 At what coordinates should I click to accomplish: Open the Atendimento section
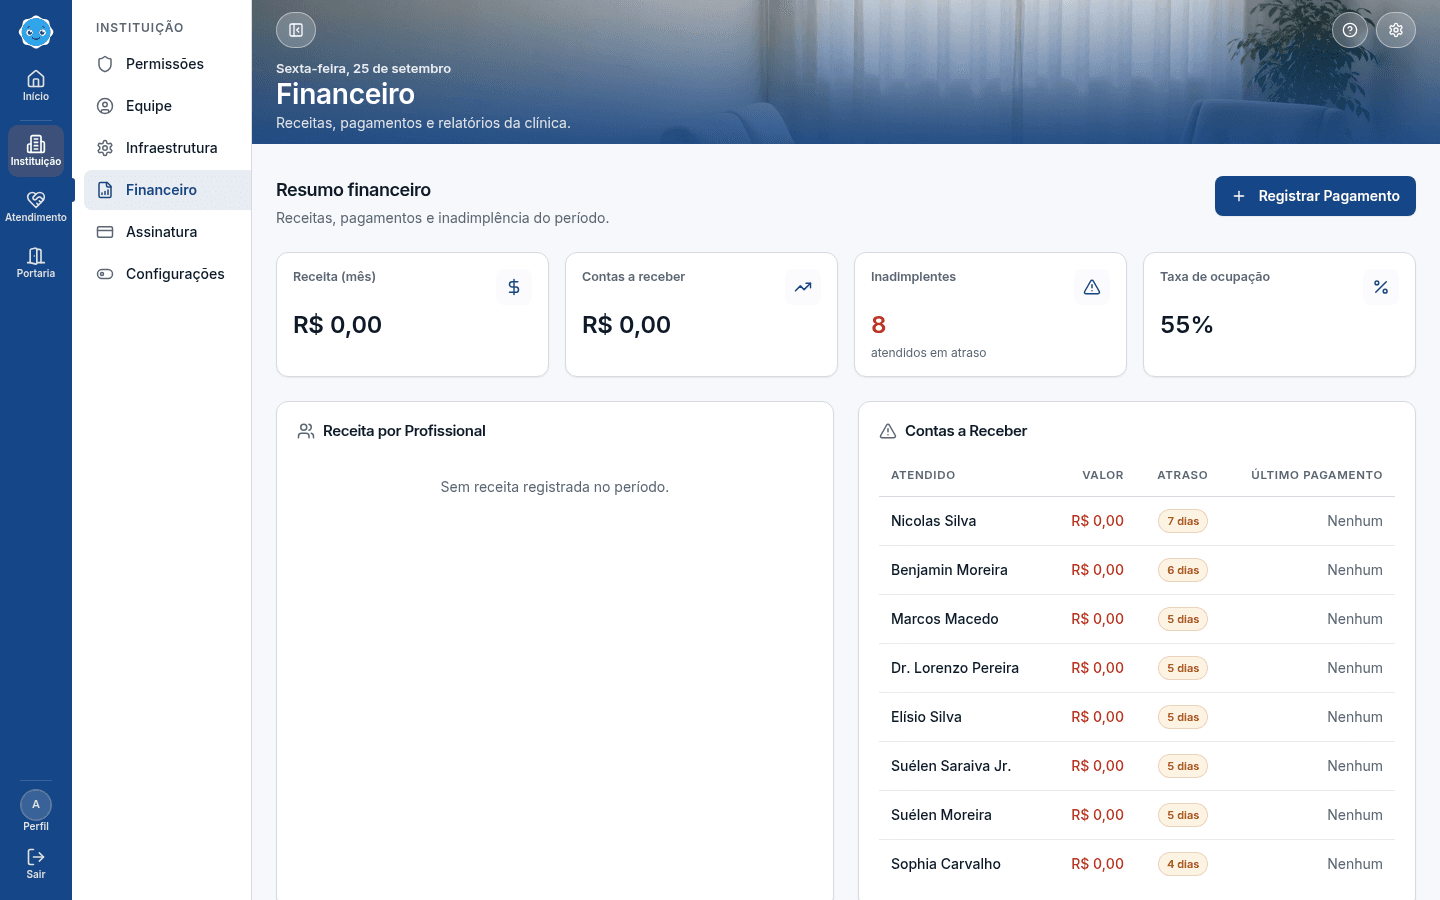pos(36,207)
